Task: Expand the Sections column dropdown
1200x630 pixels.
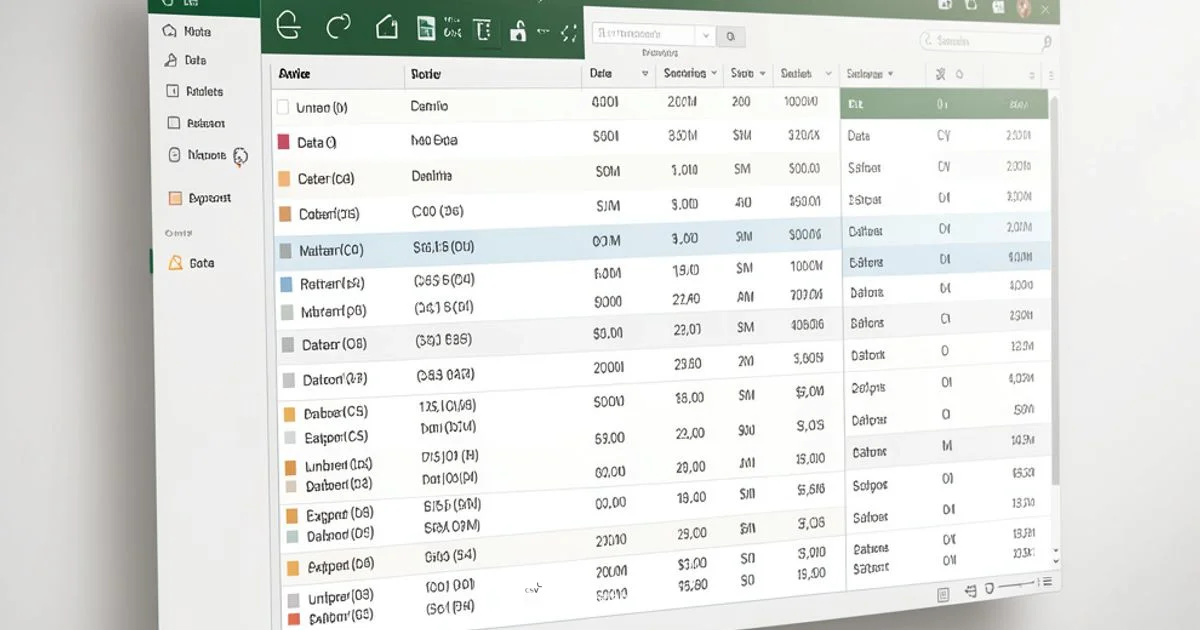Action: (x=716, y=73)
